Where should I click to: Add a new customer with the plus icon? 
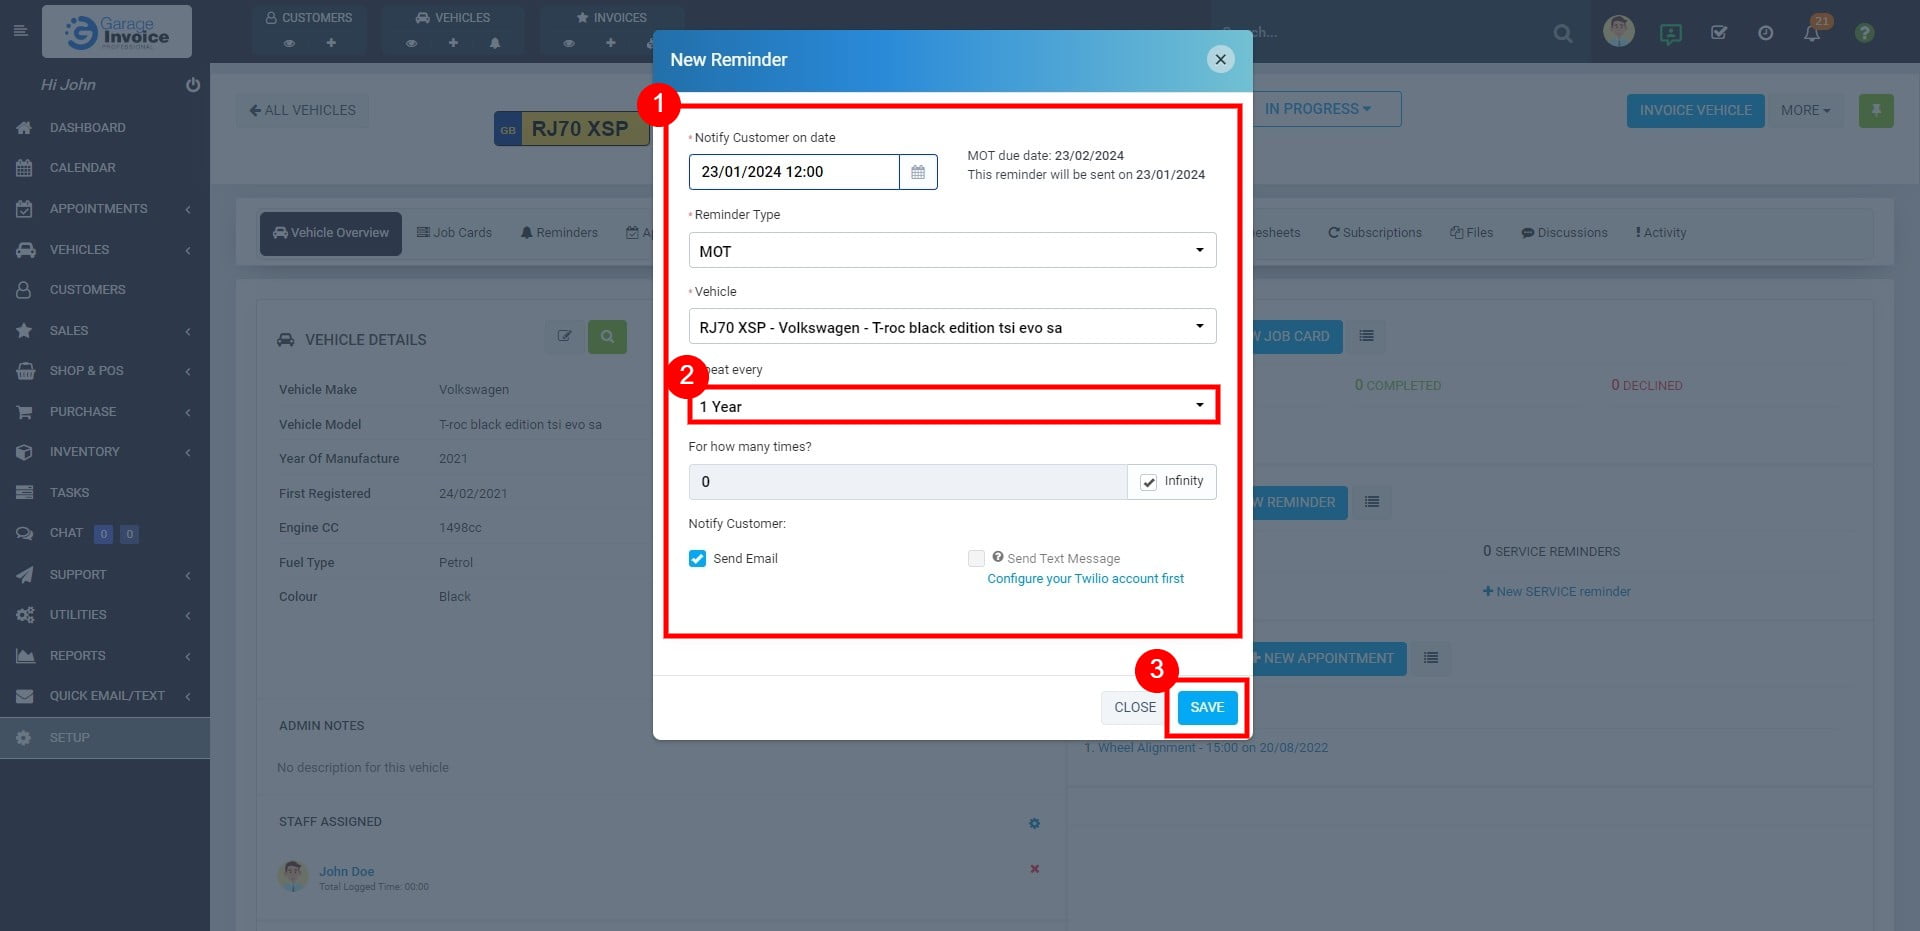click(330, 42)
